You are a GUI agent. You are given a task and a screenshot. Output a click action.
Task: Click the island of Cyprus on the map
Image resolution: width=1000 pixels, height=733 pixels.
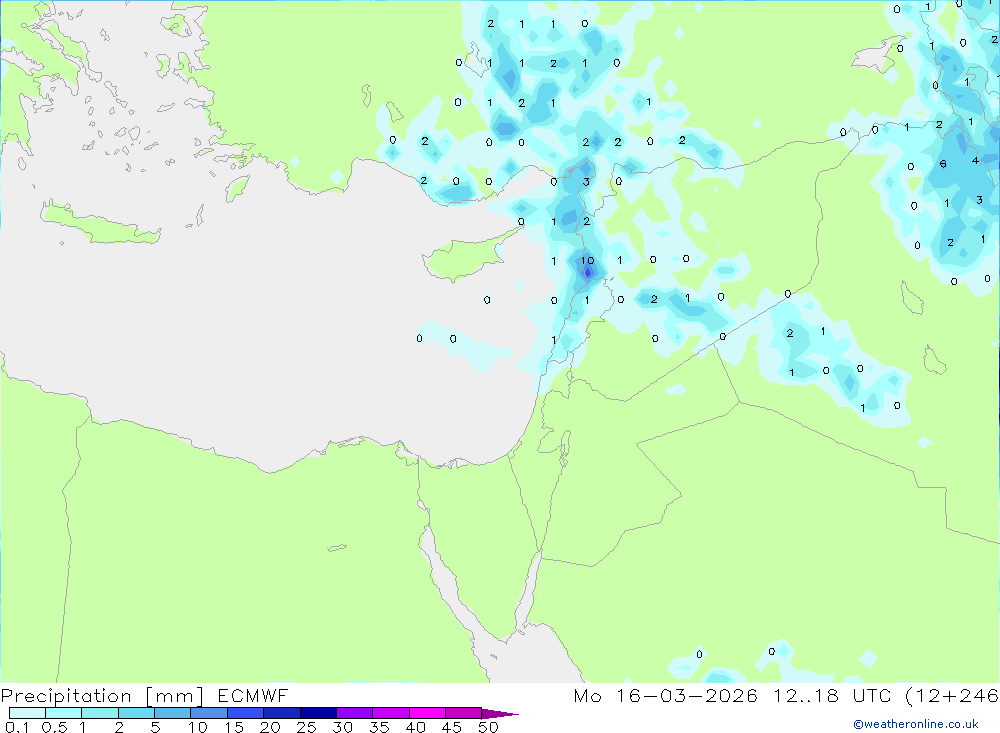[462, 258]
